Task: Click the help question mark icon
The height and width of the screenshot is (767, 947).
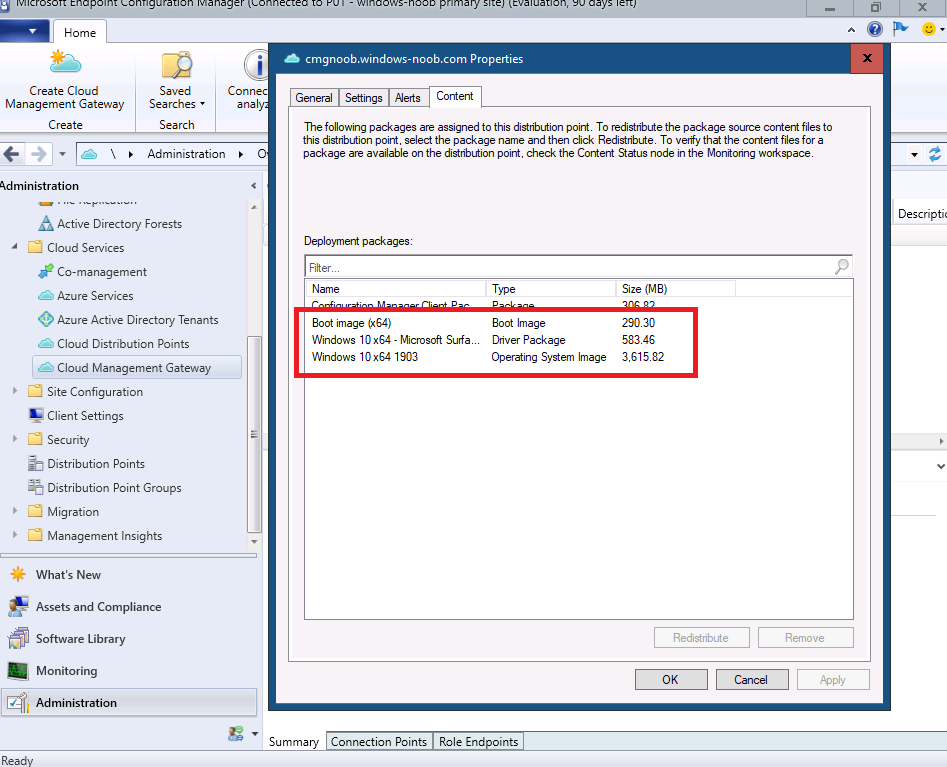Action: 875,28
